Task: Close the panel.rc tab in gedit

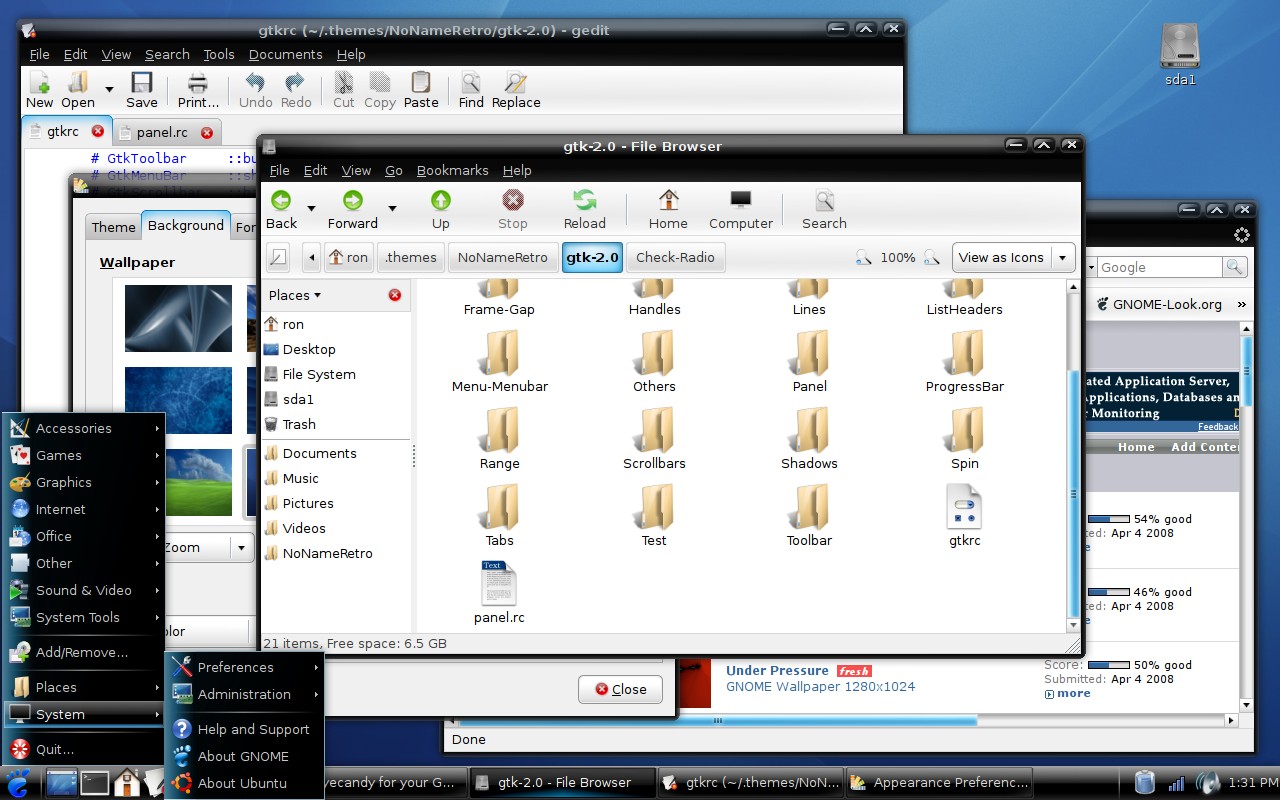Action: tap(206, 132)
